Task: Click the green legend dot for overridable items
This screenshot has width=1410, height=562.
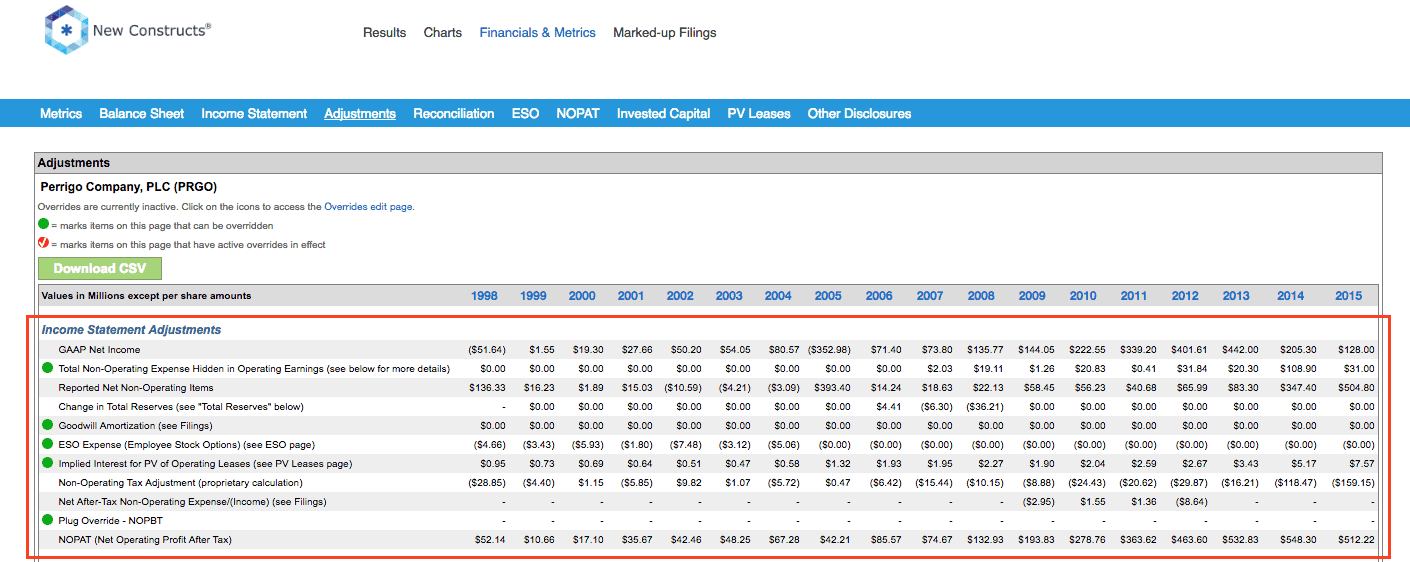Action: (x=43, y=225)
